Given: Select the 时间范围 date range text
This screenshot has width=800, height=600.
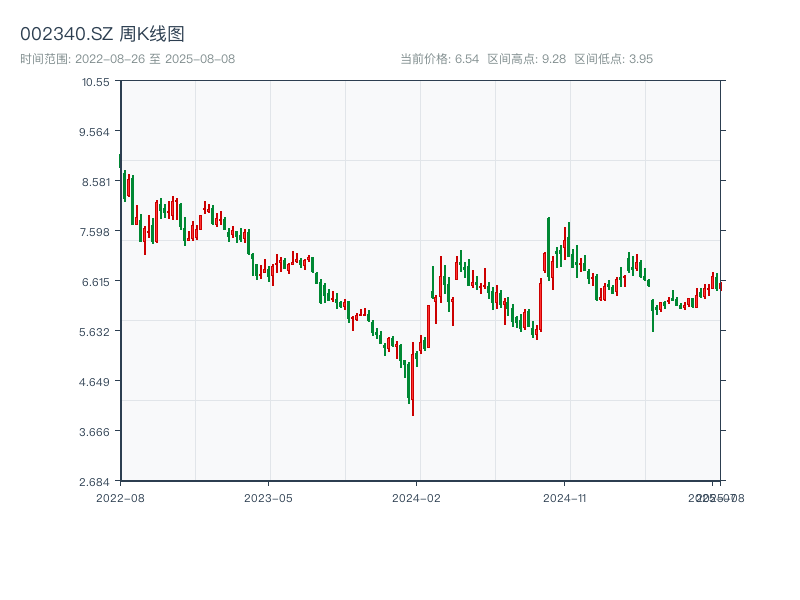Looking at the screenshot, I should coord(127,59).
